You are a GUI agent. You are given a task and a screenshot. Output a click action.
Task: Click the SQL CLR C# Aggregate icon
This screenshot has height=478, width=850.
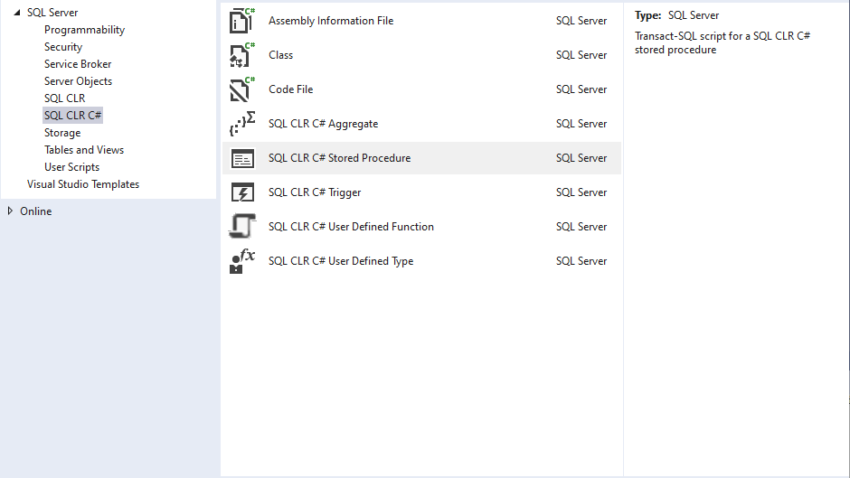(242, 124)
